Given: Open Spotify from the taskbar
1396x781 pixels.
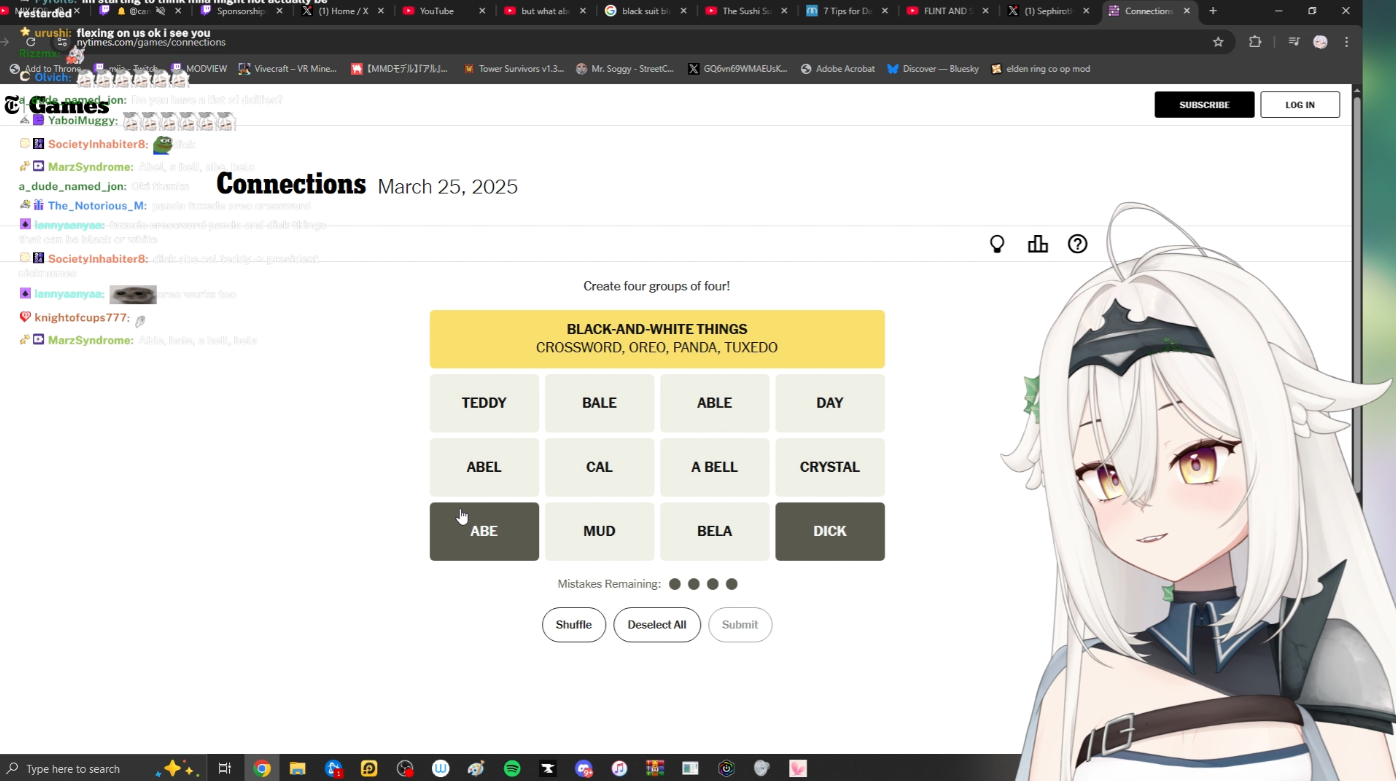Looking at the screenshot, I should [x=512, y=768].
